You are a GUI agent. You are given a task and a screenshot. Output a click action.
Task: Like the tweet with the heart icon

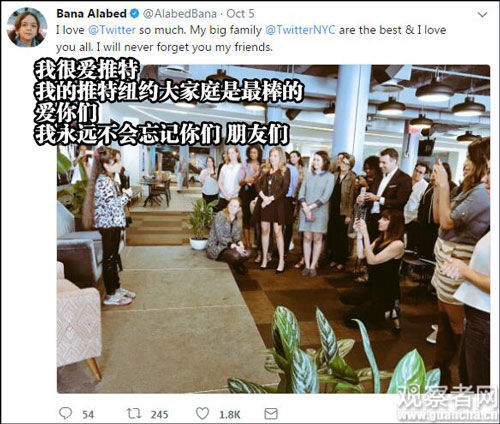point(202,414)
